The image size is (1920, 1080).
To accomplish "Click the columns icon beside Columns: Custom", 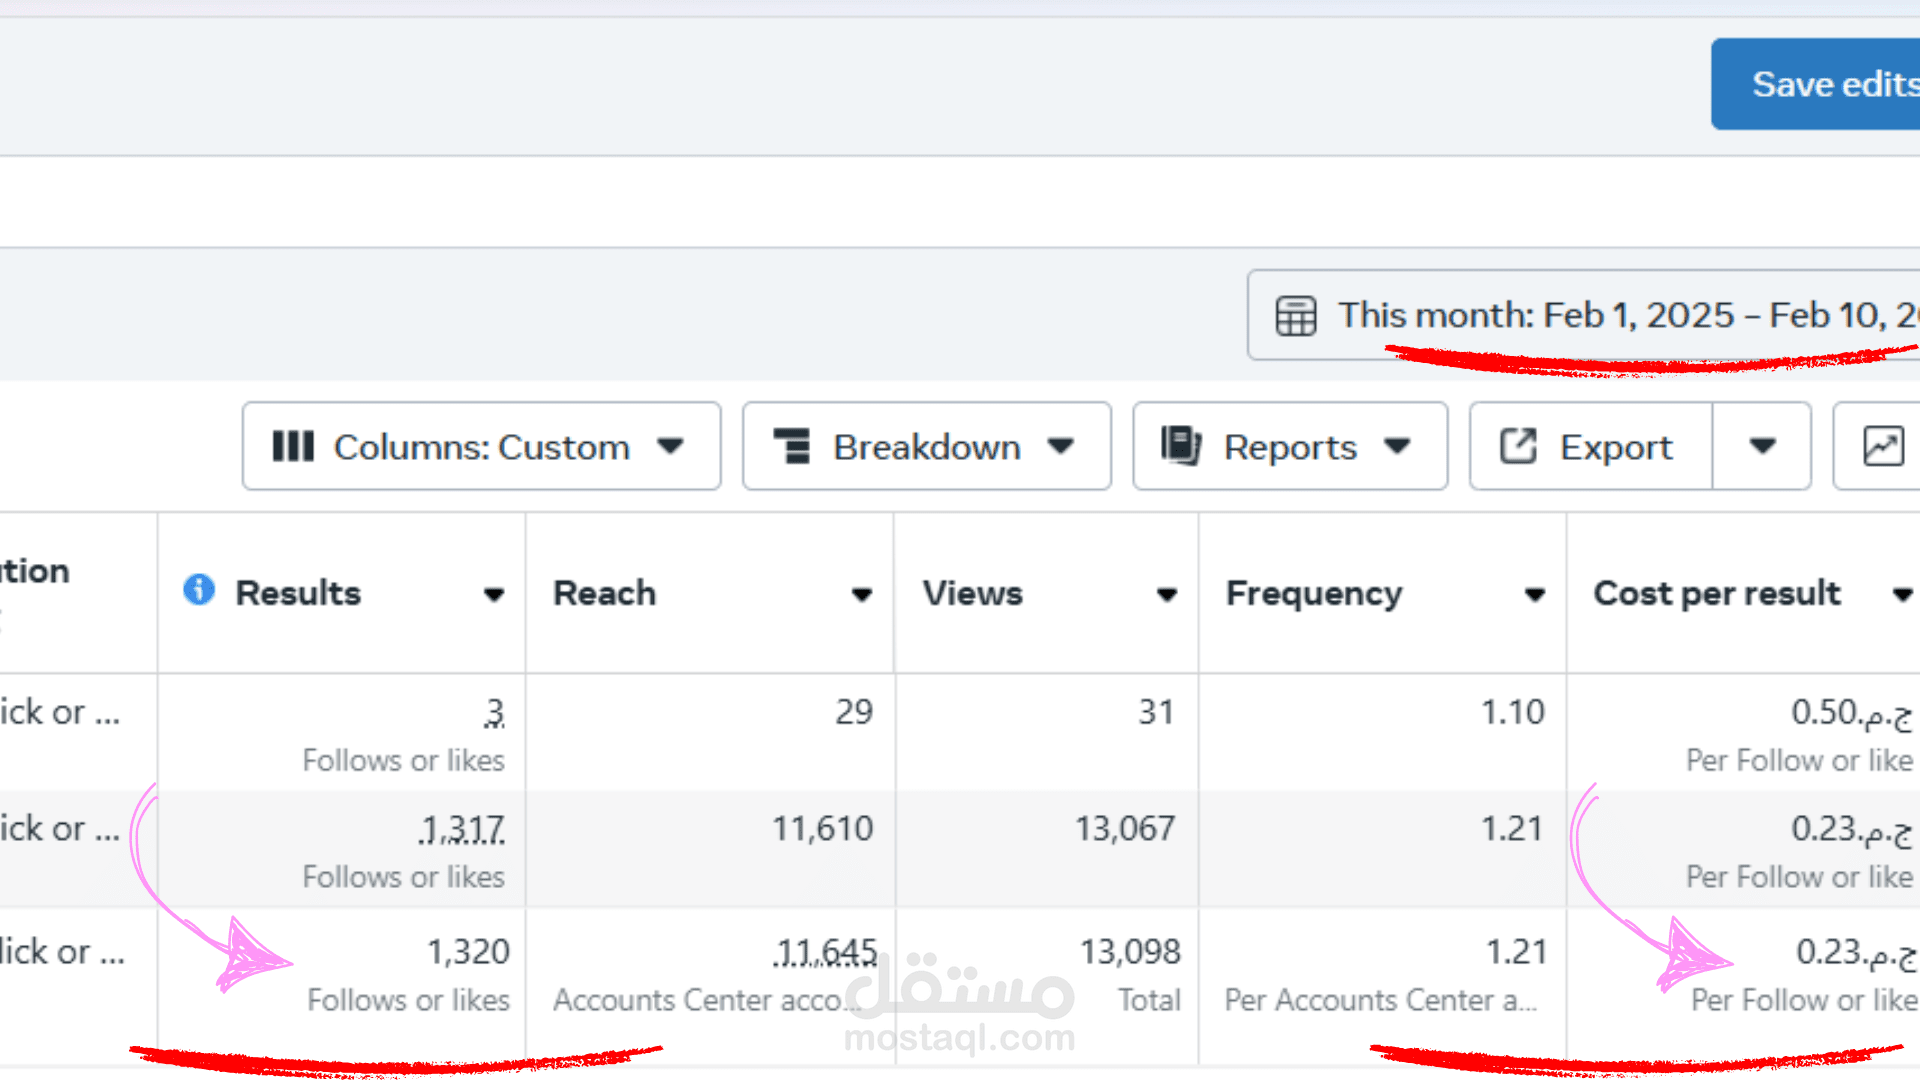I will (293, 446).
